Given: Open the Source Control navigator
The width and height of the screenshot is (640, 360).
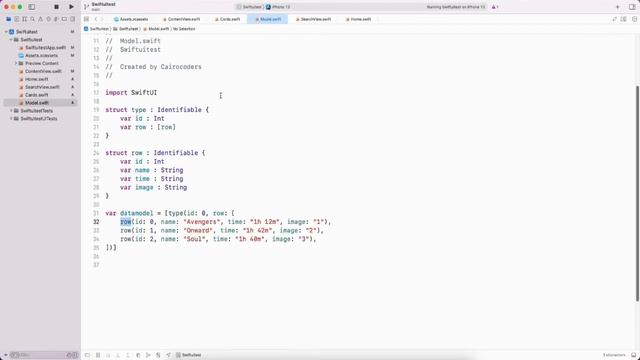Looking at the screenshot, I should pos(17,19).
